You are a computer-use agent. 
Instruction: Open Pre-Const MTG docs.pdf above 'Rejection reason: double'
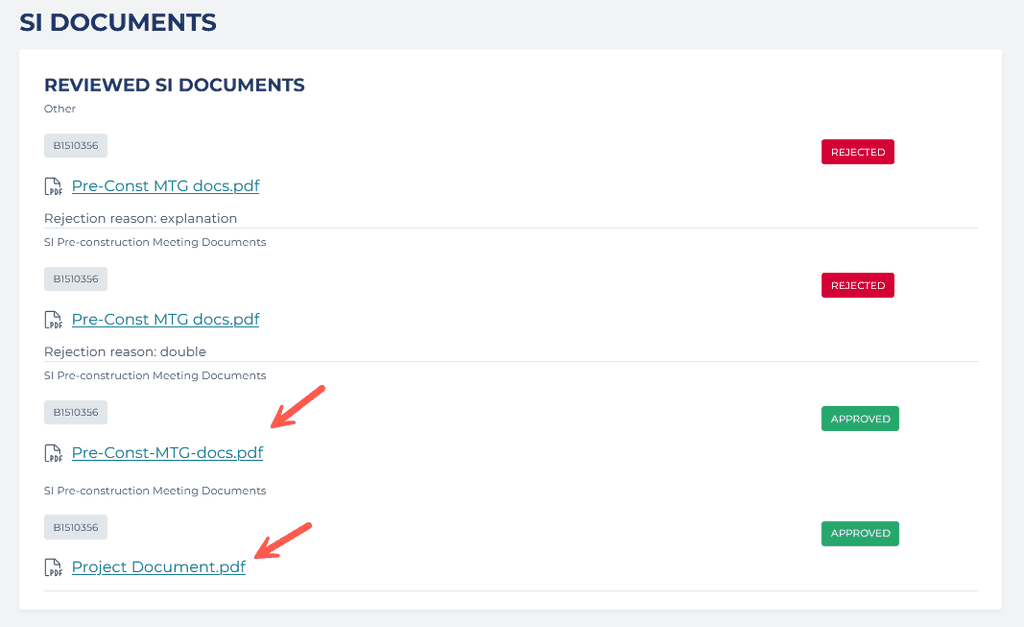[165, 319]
